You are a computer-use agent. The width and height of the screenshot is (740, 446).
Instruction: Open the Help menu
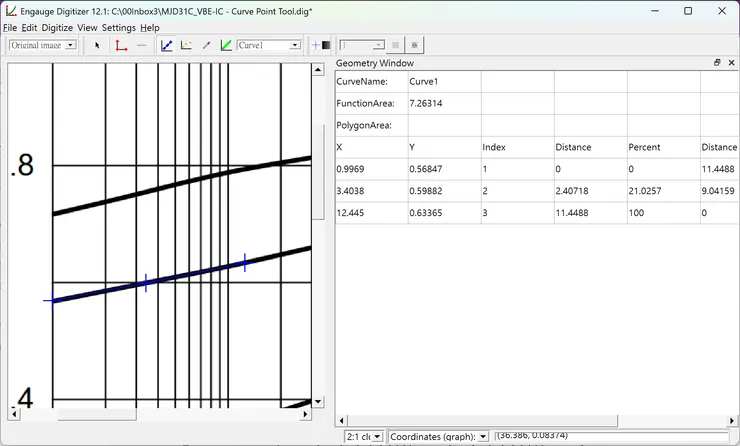click(x=150, y=28)
